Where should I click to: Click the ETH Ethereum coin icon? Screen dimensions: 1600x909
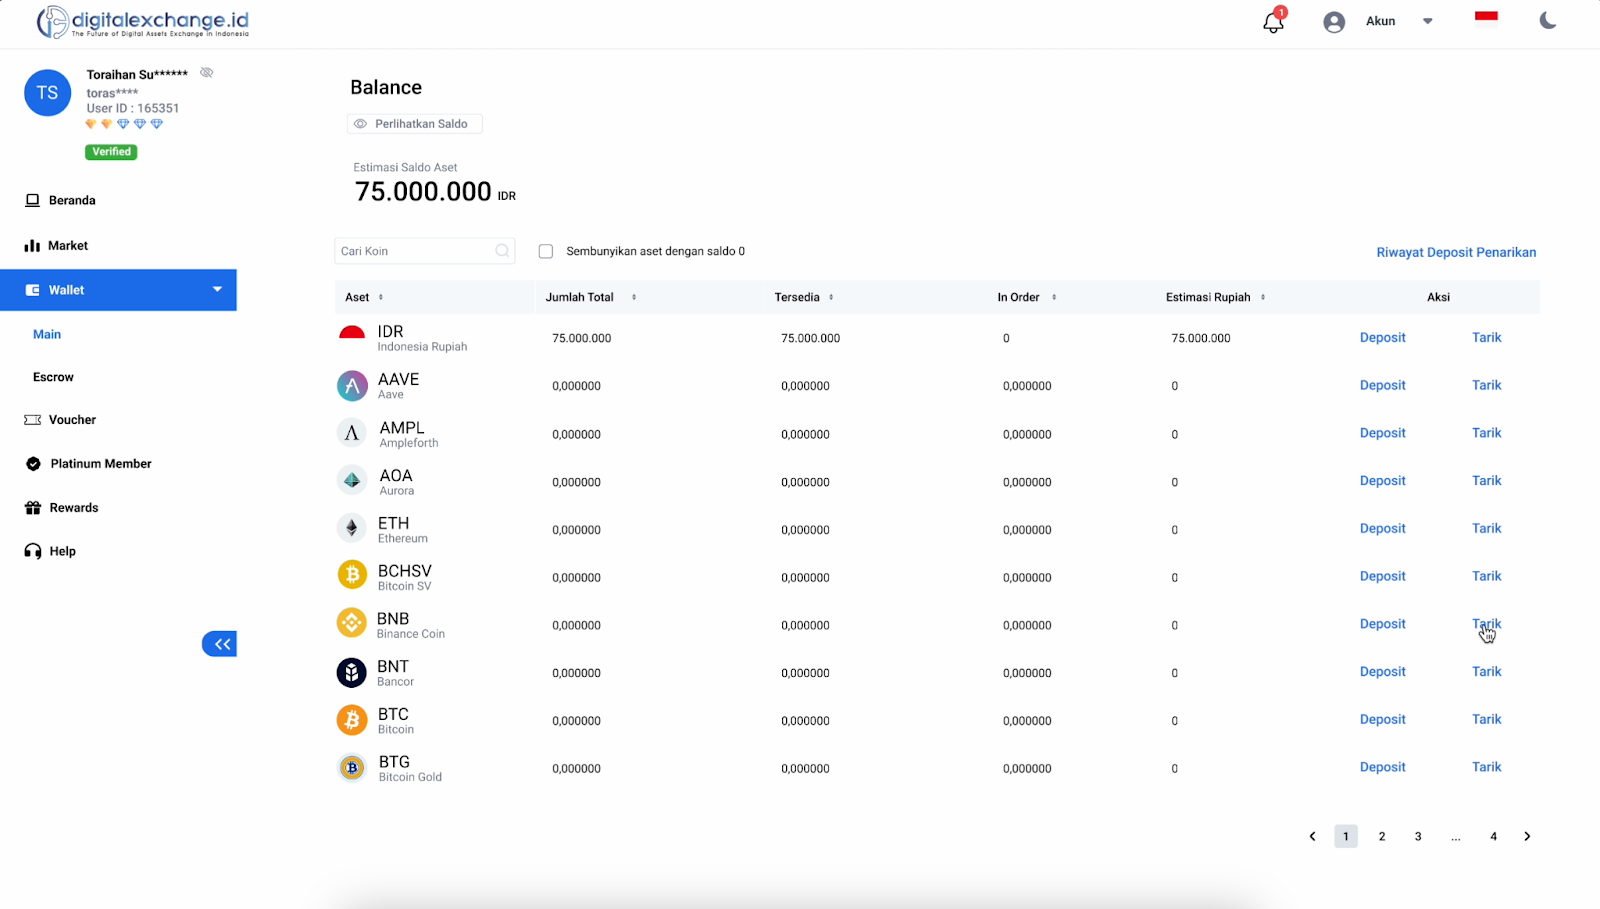pos(352,529)
